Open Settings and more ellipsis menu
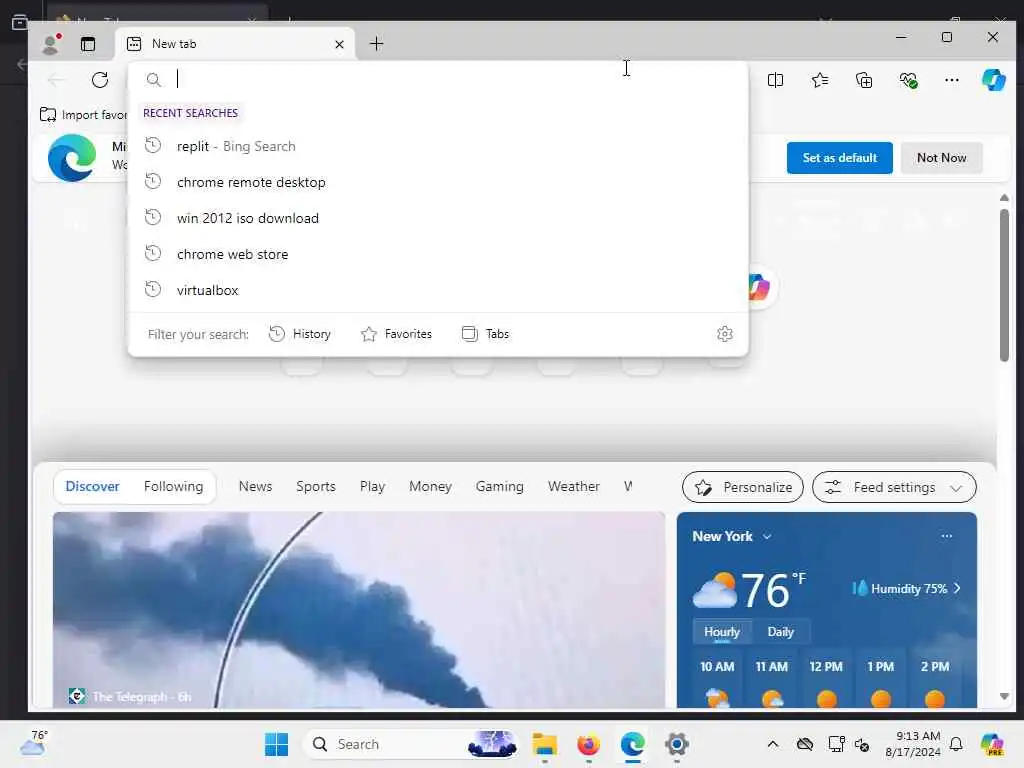 point(952,80)
